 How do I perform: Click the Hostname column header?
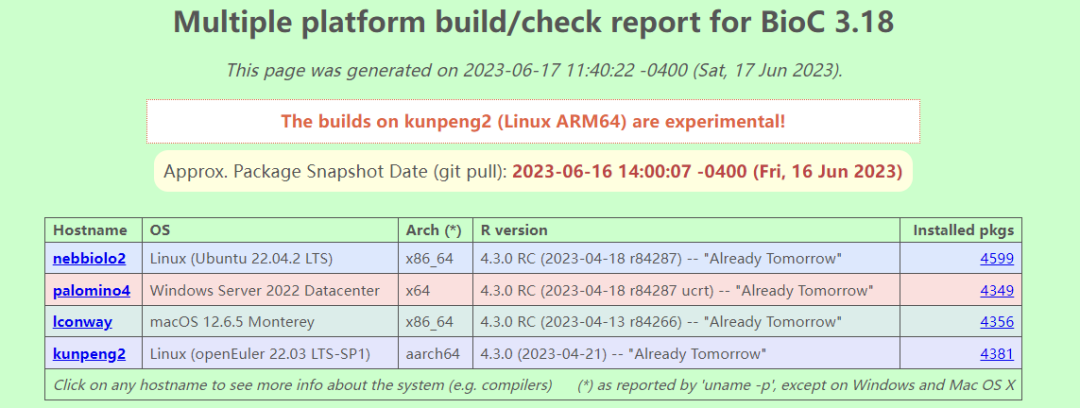click(90, 230)
